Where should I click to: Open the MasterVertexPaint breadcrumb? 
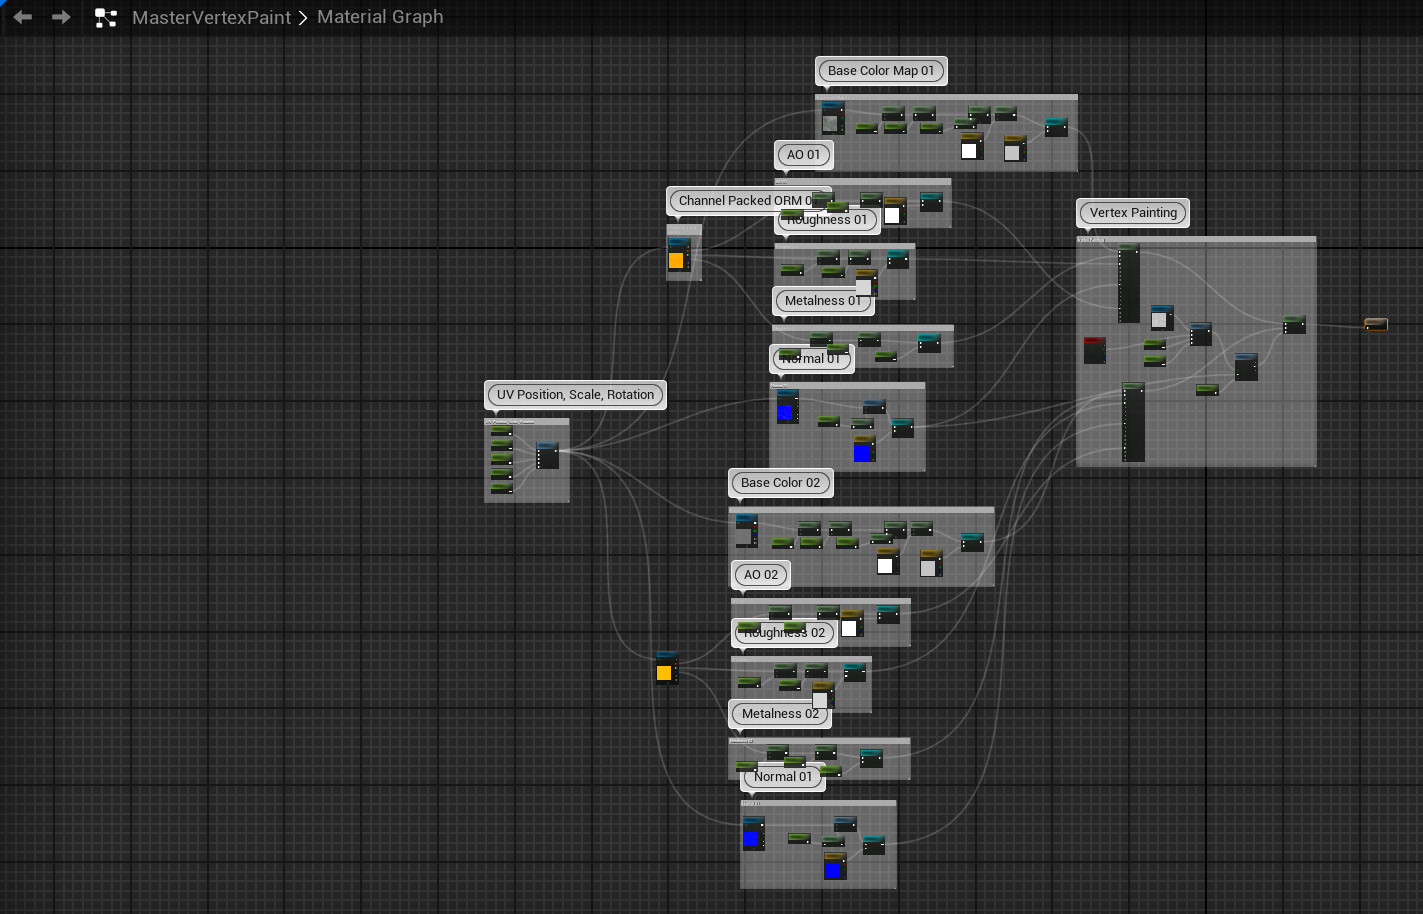coord(211,17)
